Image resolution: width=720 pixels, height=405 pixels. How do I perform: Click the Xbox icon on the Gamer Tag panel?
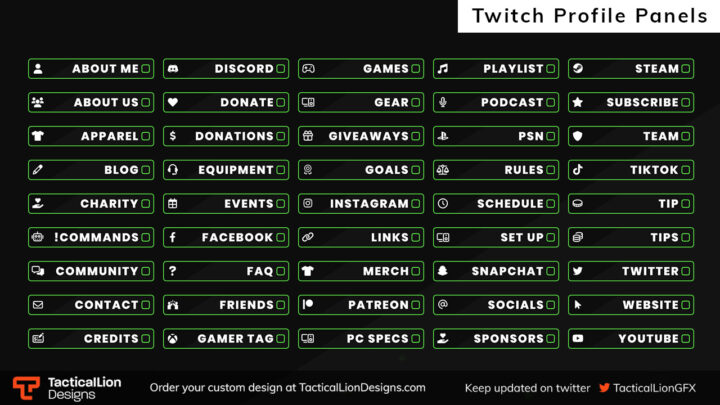173,339
